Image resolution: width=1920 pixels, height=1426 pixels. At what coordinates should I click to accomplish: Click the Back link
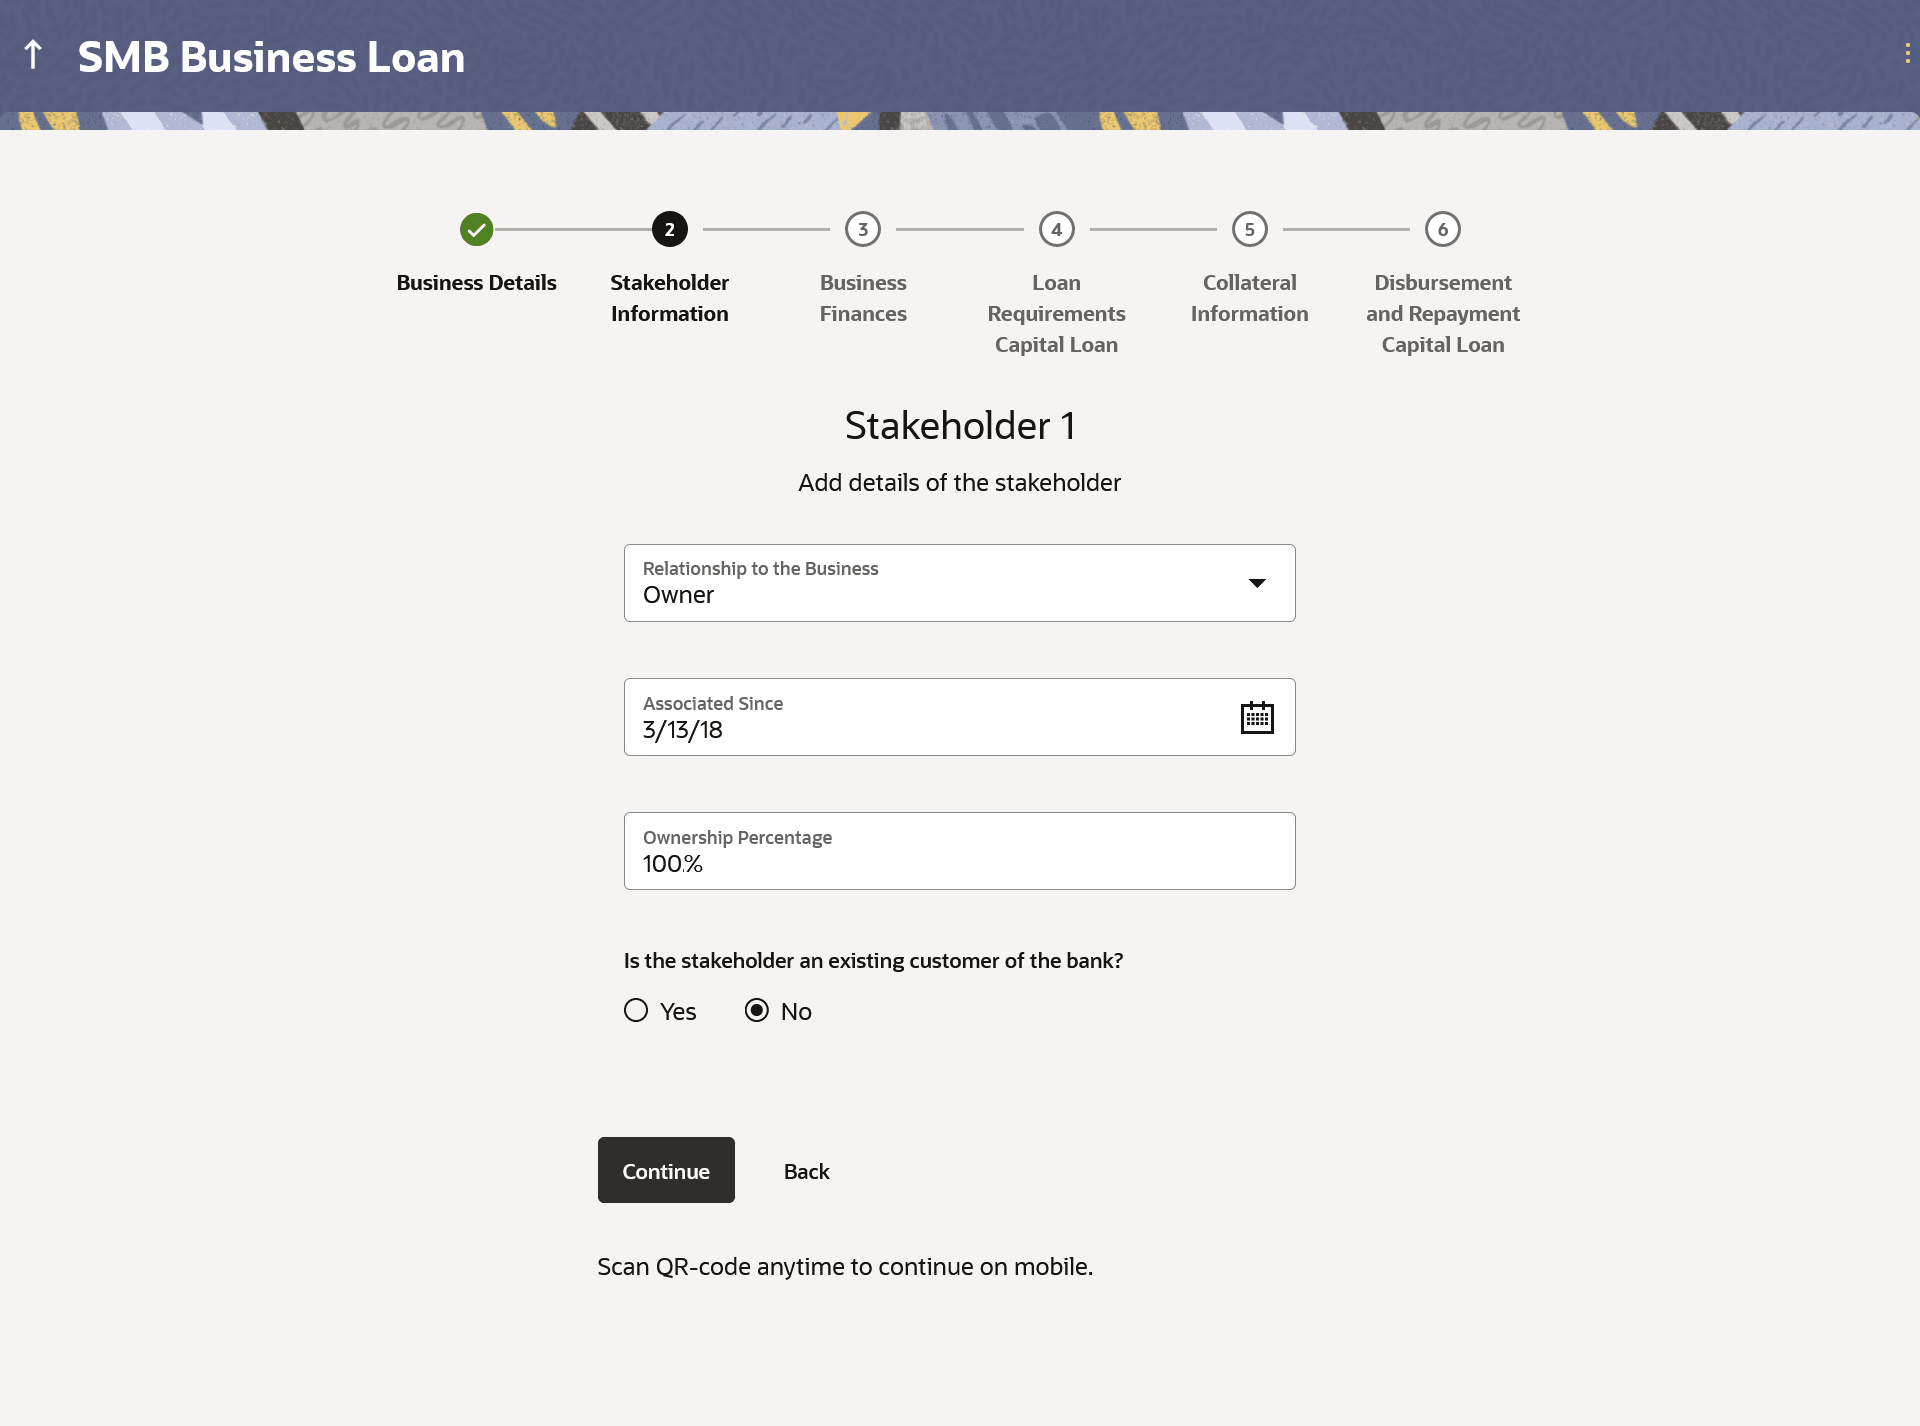point(806,1171)
